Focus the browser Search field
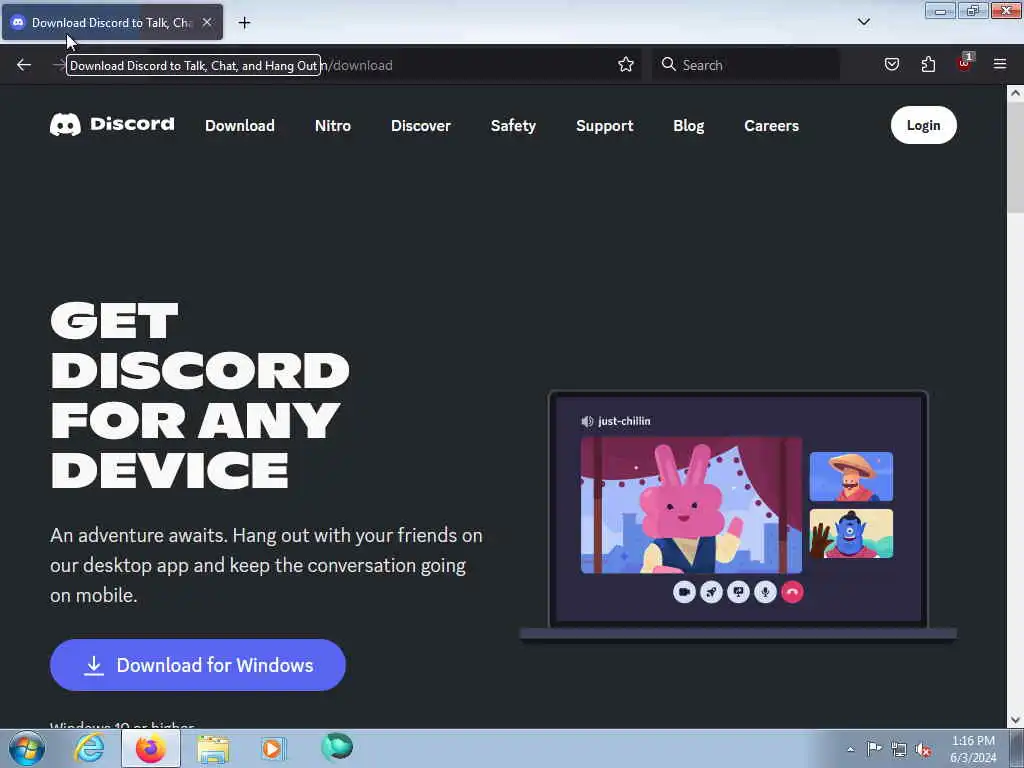This screenshot has height=768, width=1024. click(746, 65)
